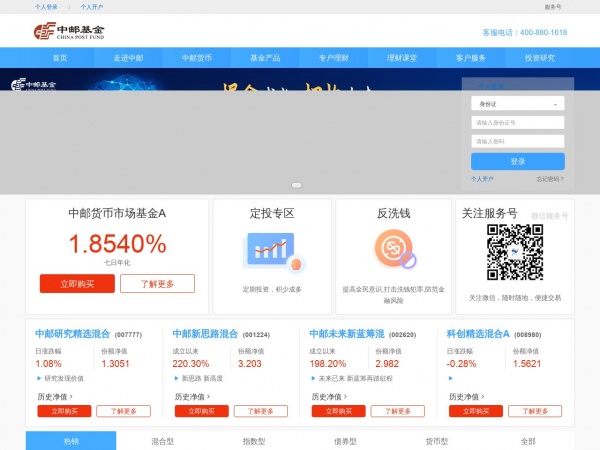The height and width of the screenshot is (450, 600).
Task: Click the China Post Fund logo
Action: [69, 31]
